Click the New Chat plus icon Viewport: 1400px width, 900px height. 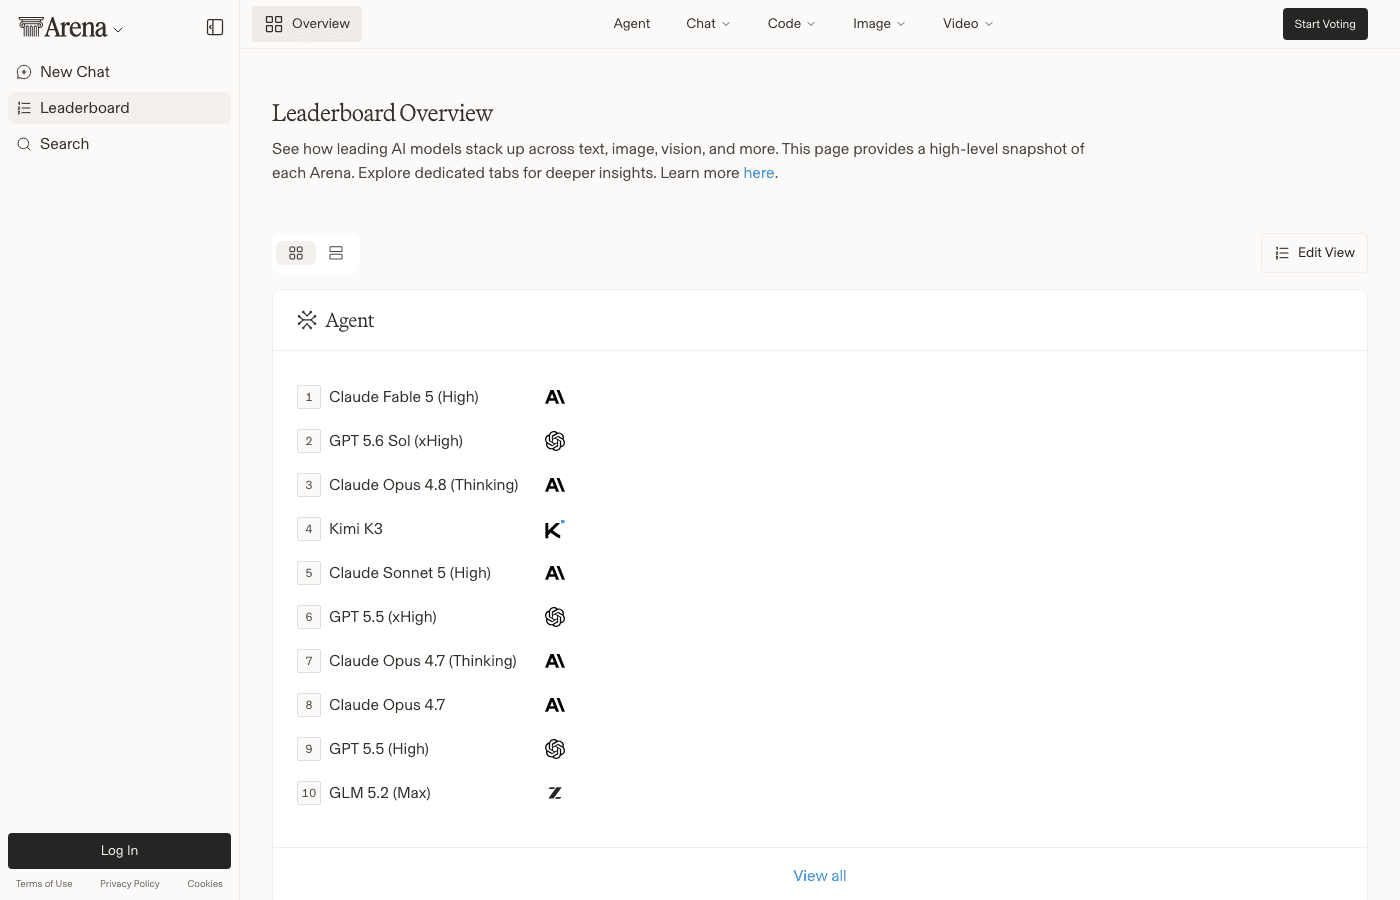[x=24, y=72]
